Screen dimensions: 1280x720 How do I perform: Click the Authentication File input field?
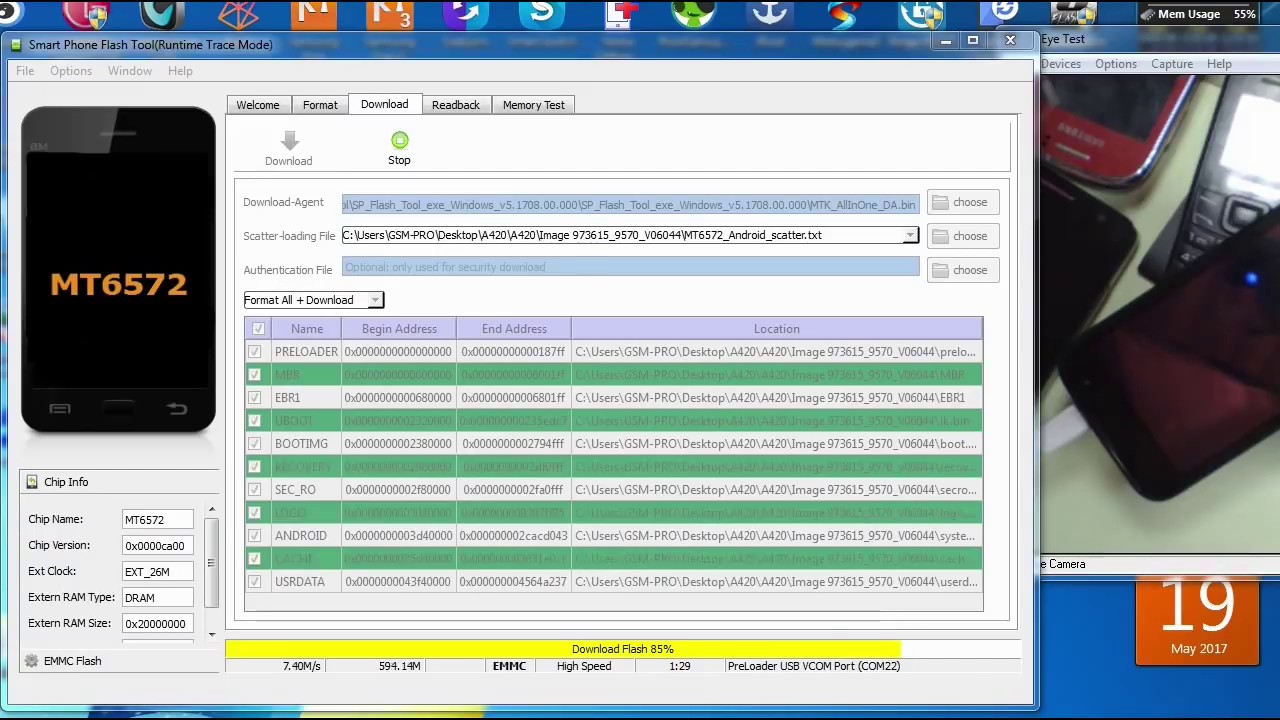[x=630, y=267]
